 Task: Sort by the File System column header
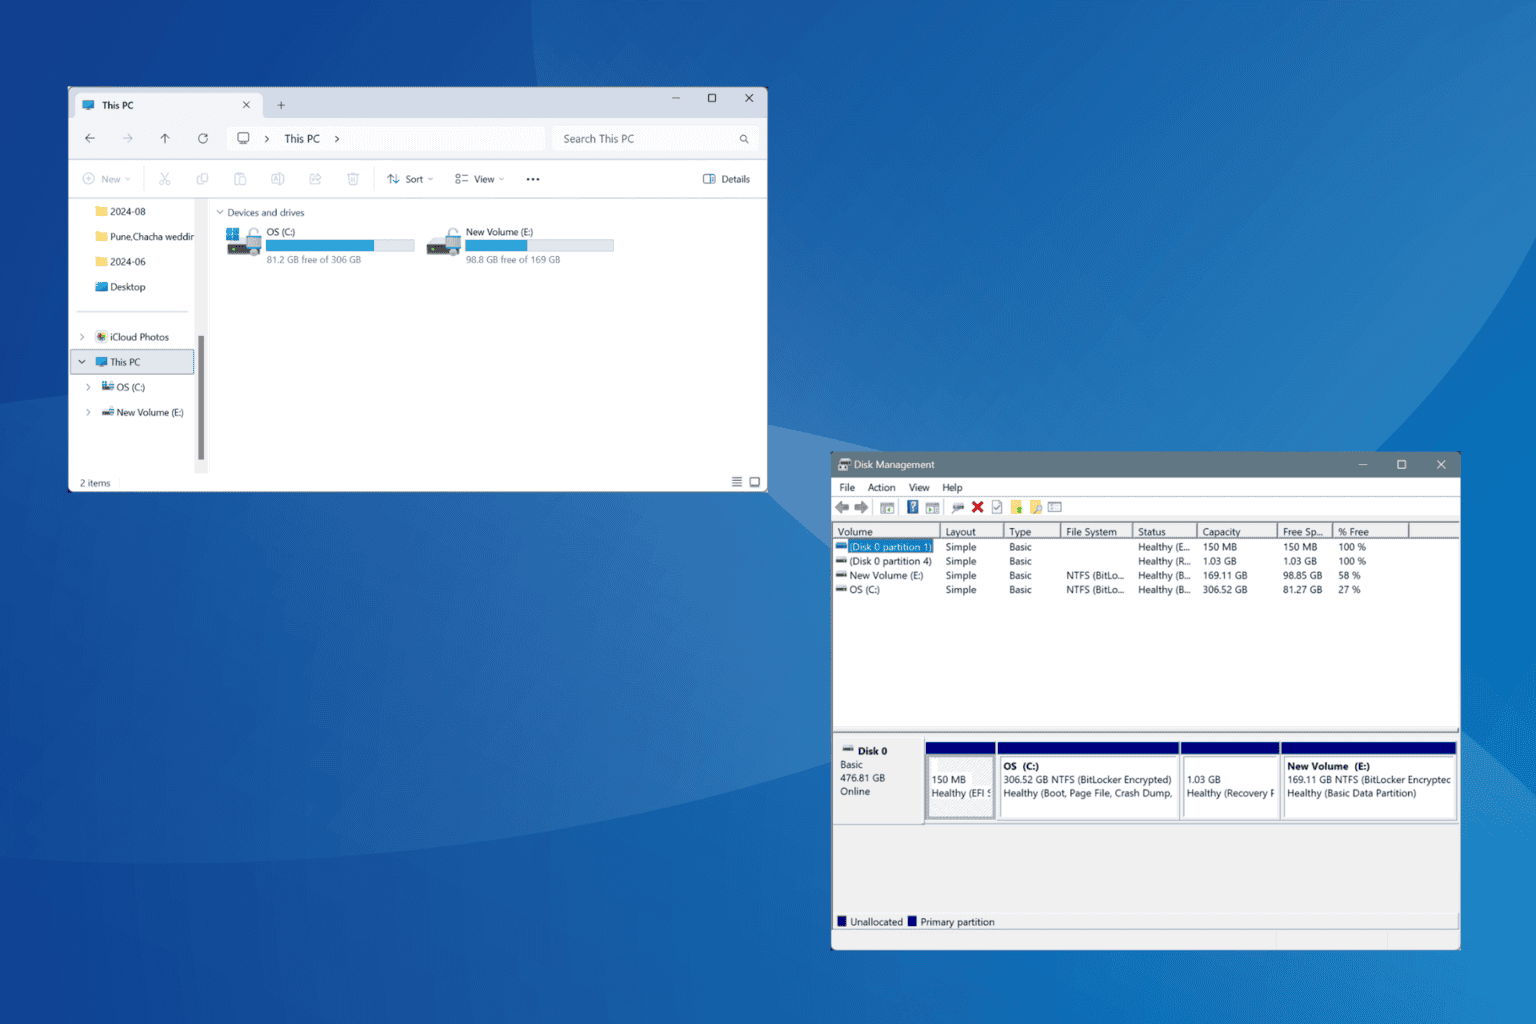click(1097, 532)
